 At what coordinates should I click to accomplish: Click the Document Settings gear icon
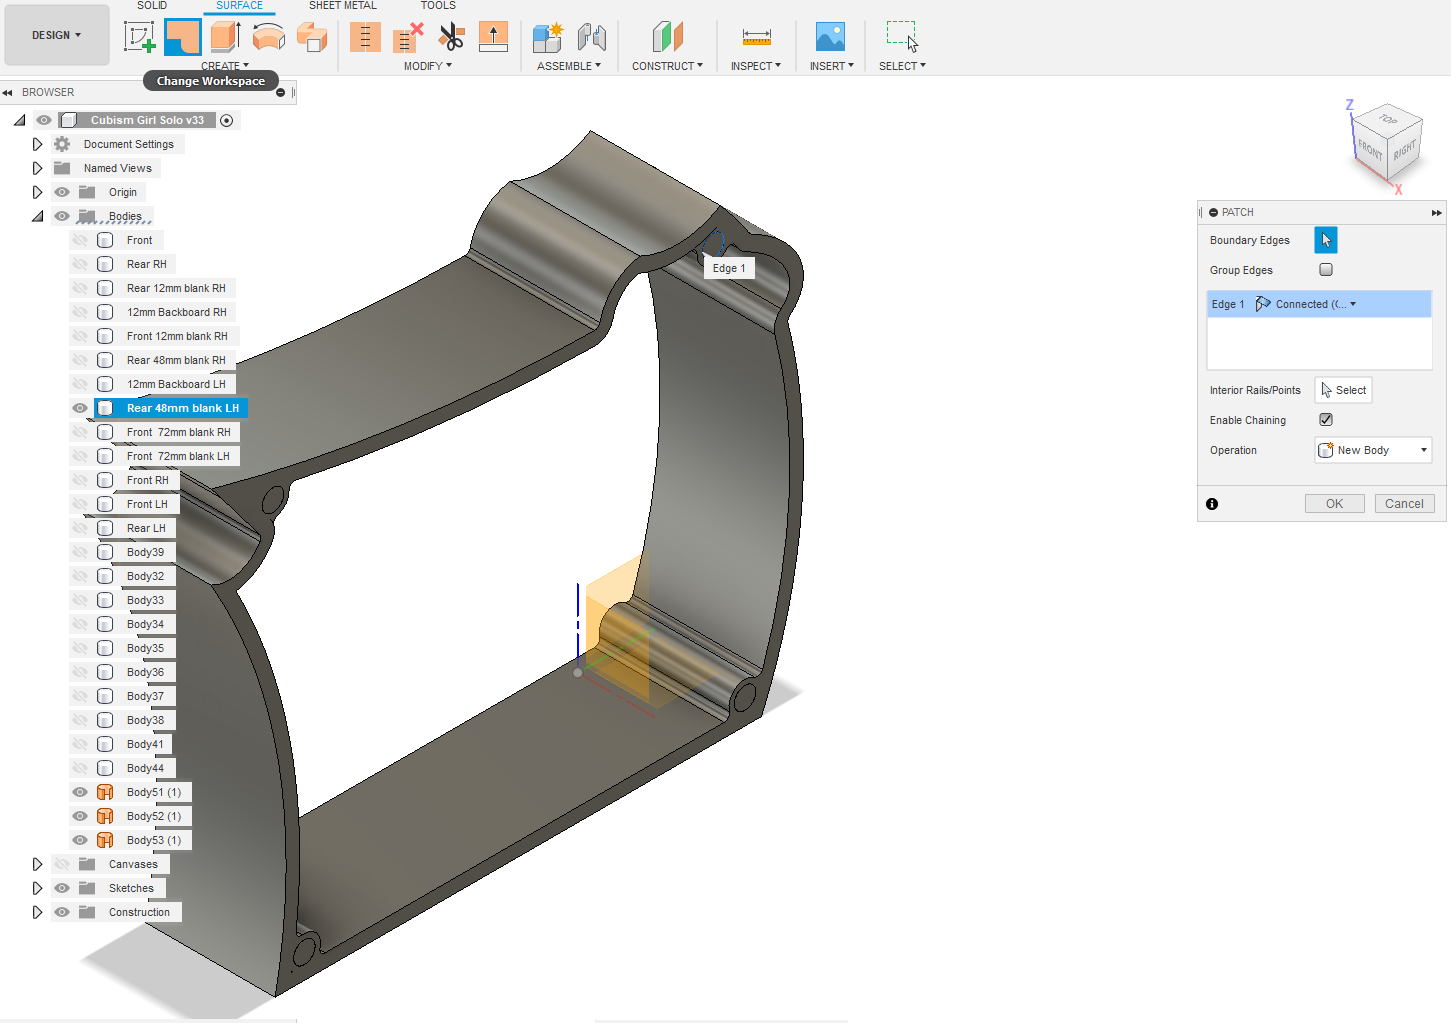62,144
